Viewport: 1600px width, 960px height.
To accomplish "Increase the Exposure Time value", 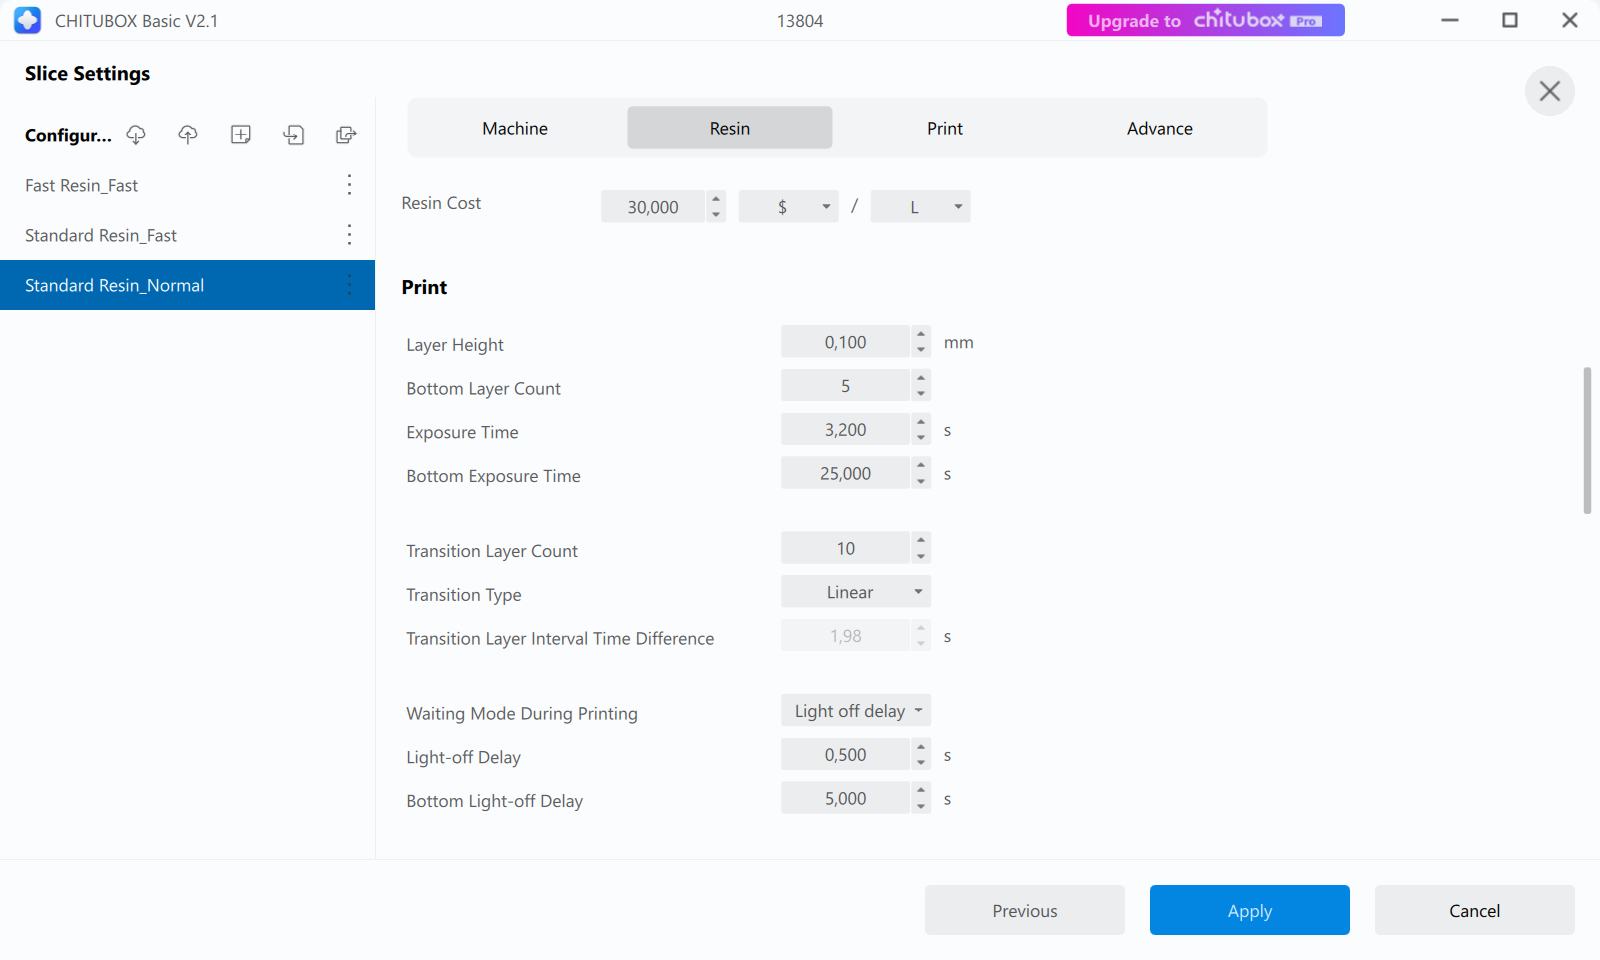I will pyautogui.click(x=921, y=422).
